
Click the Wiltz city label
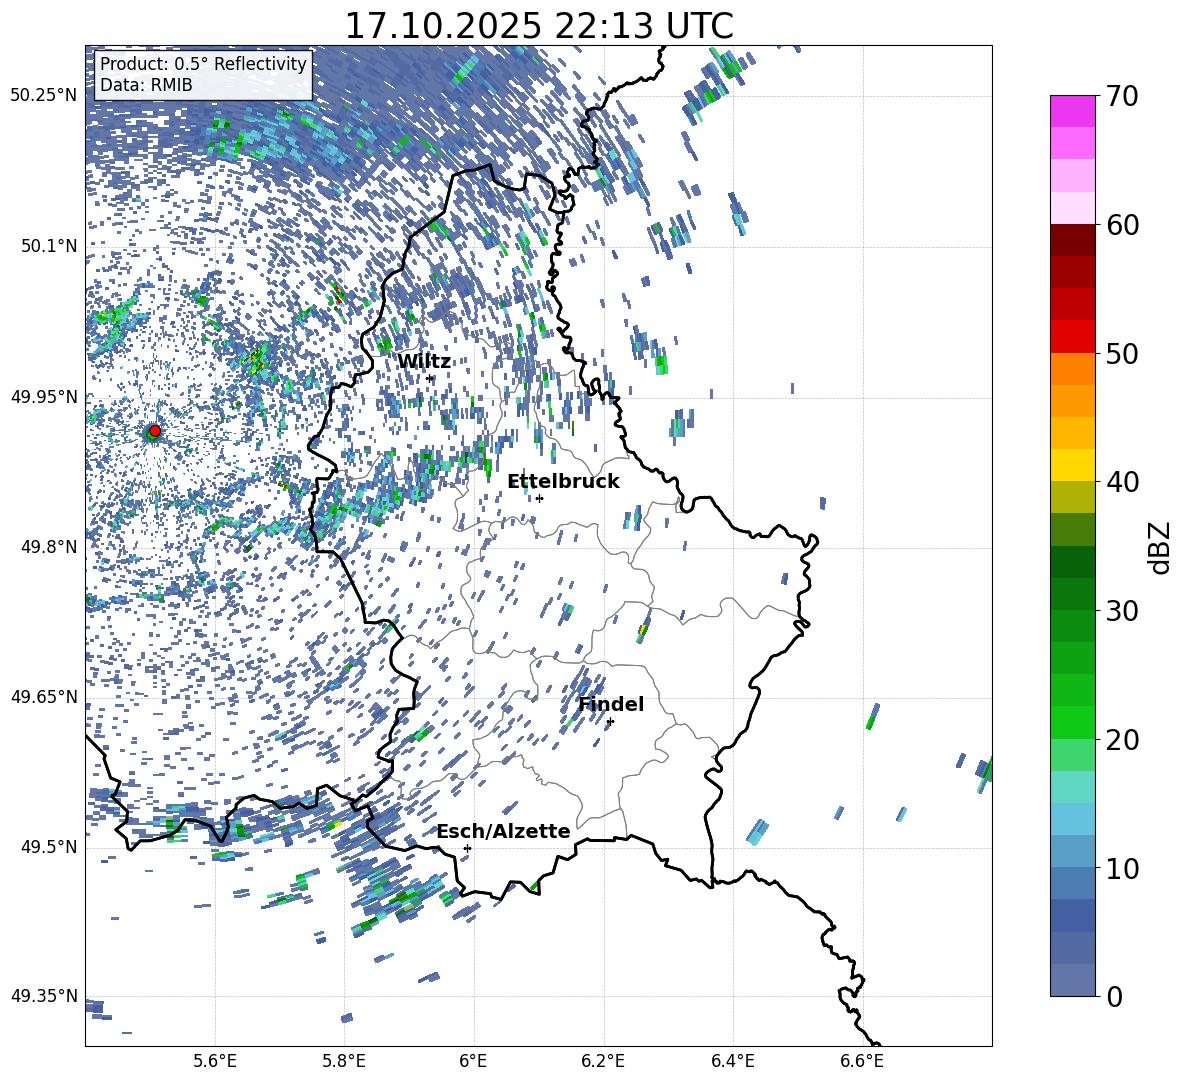pos(424,362)
